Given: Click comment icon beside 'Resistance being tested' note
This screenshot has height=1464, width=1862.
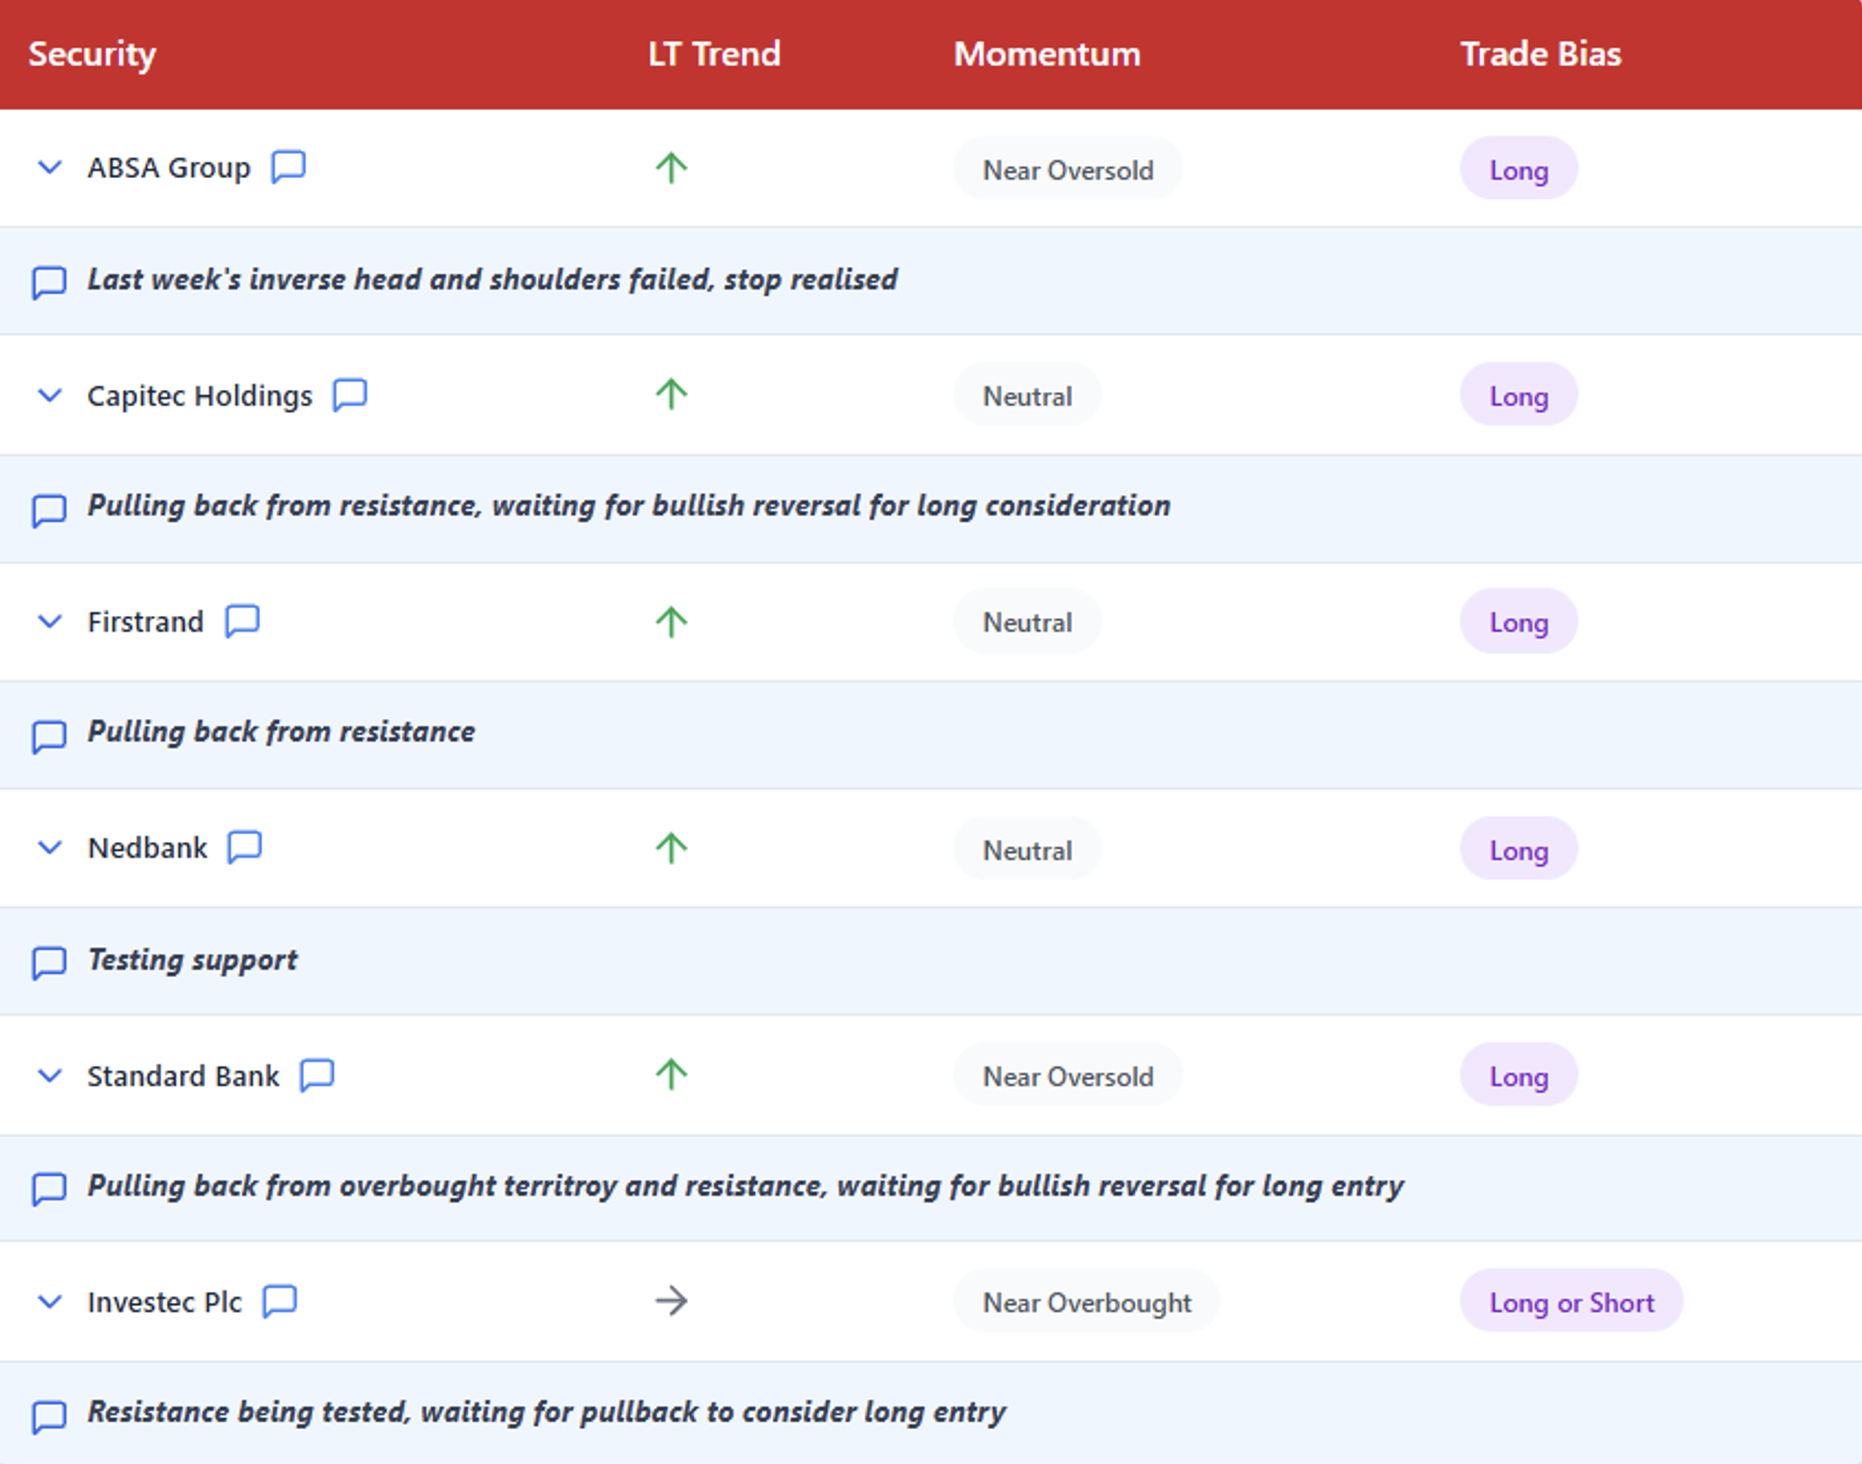Looking at the screenshot, I should point(49,1417).
